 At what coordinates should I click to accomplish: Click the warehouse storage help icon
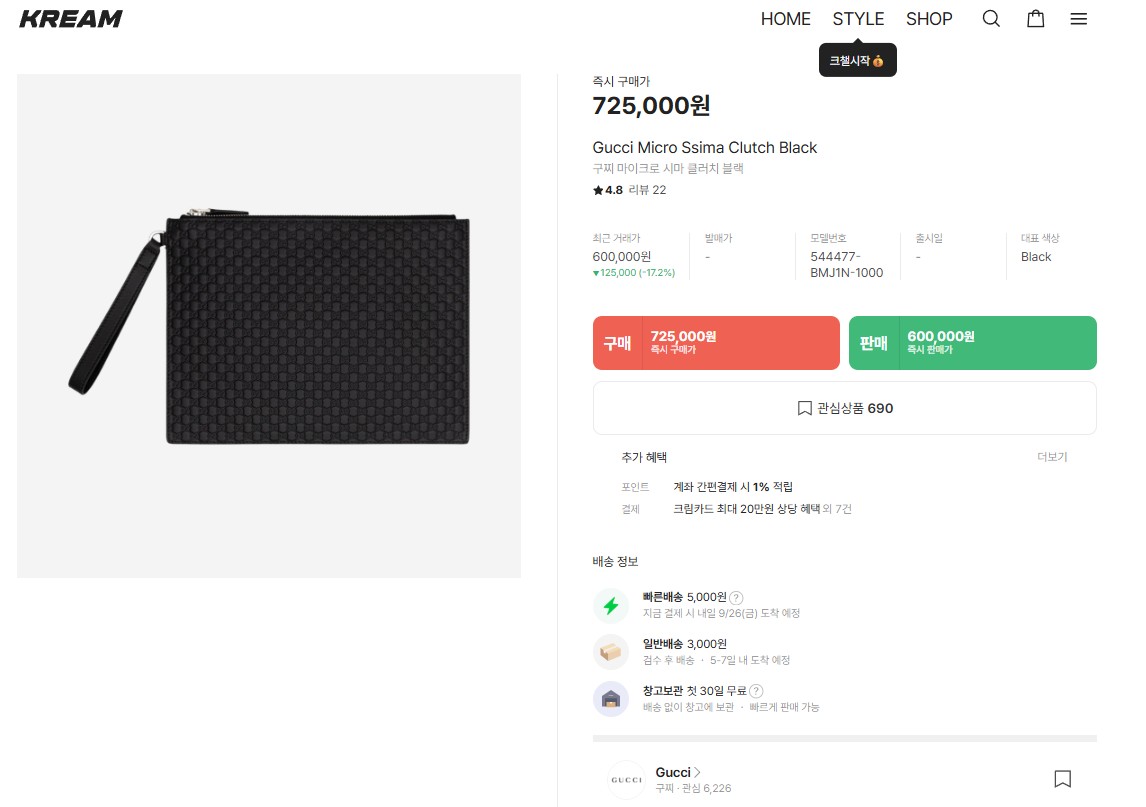756,691
